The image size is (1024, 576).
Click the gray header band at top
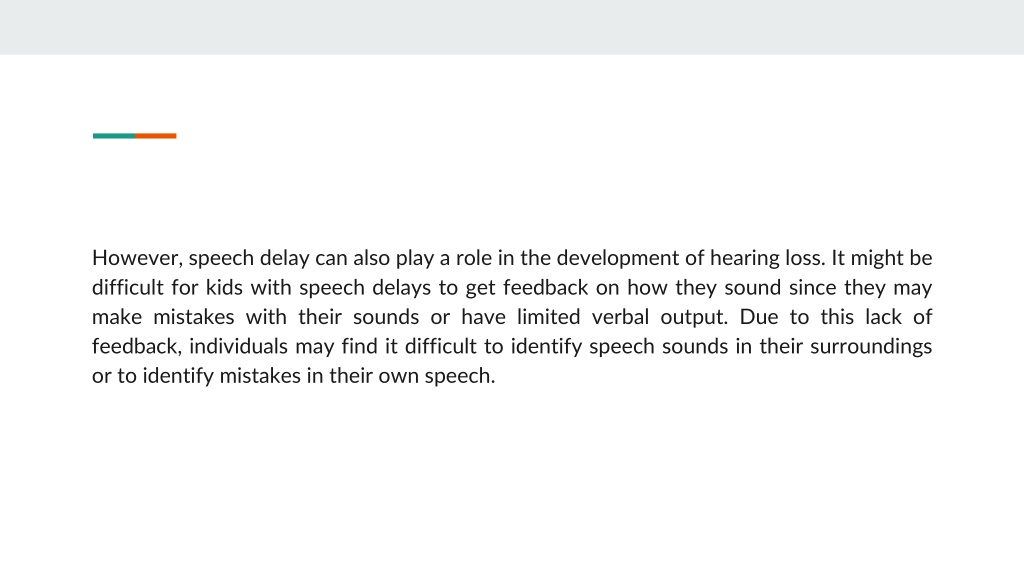(512, 27)
